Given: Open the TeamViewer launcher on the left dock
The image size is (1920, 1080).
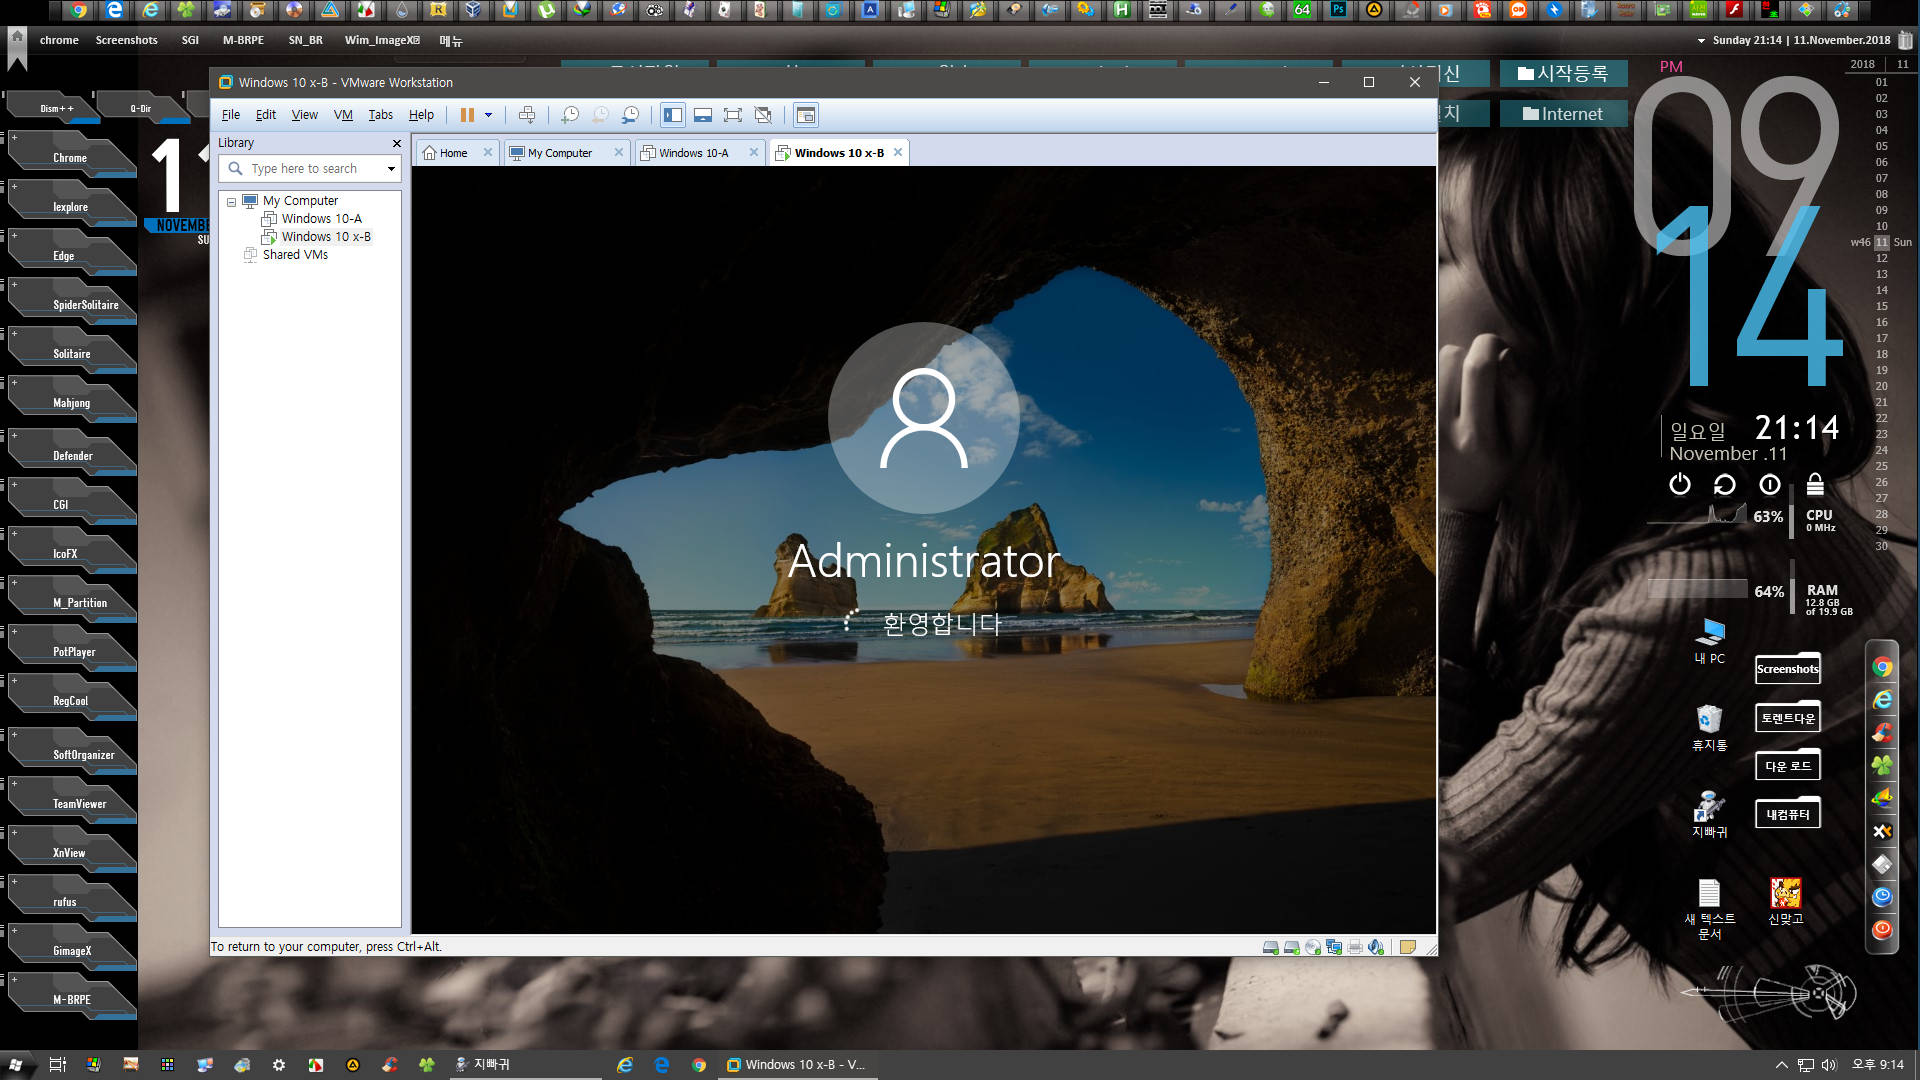Looking at the screenshot, I should pyautogui.click(x=78, y=803).
